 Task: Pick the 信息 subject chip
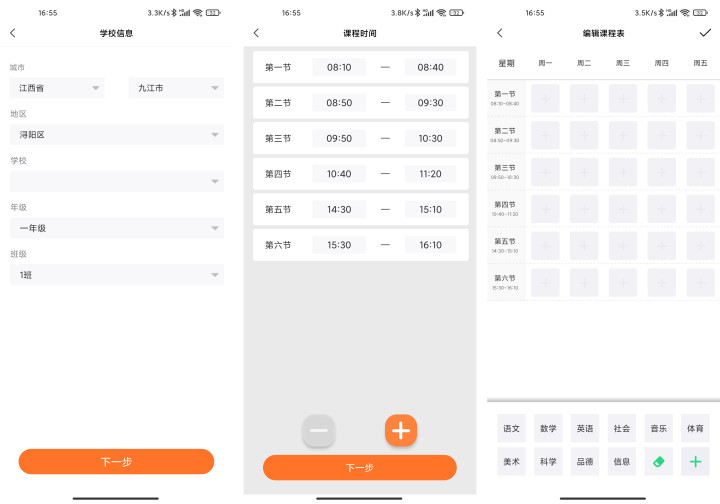pos(622,461)
